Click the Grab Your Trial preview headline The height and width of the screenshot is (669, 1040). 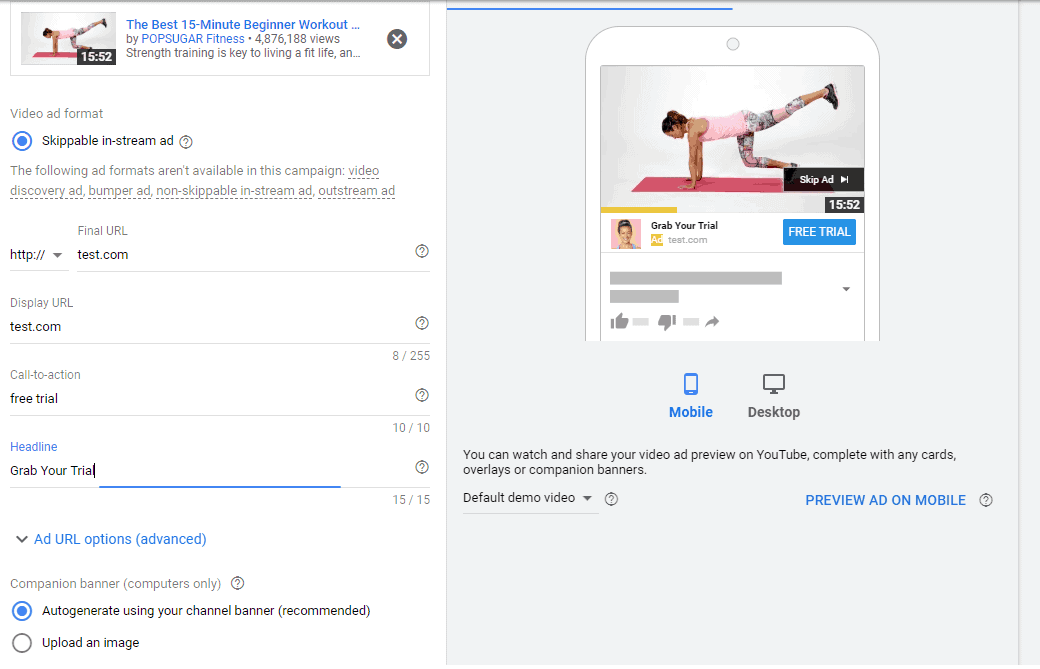click(x=684, y=225)
